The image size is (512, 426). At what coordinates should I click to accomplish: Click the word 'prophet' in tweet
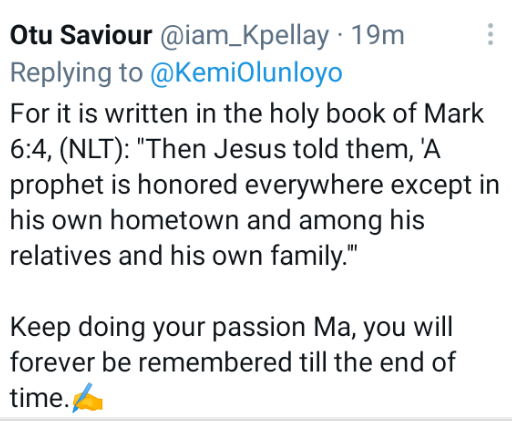coord(57,185)
